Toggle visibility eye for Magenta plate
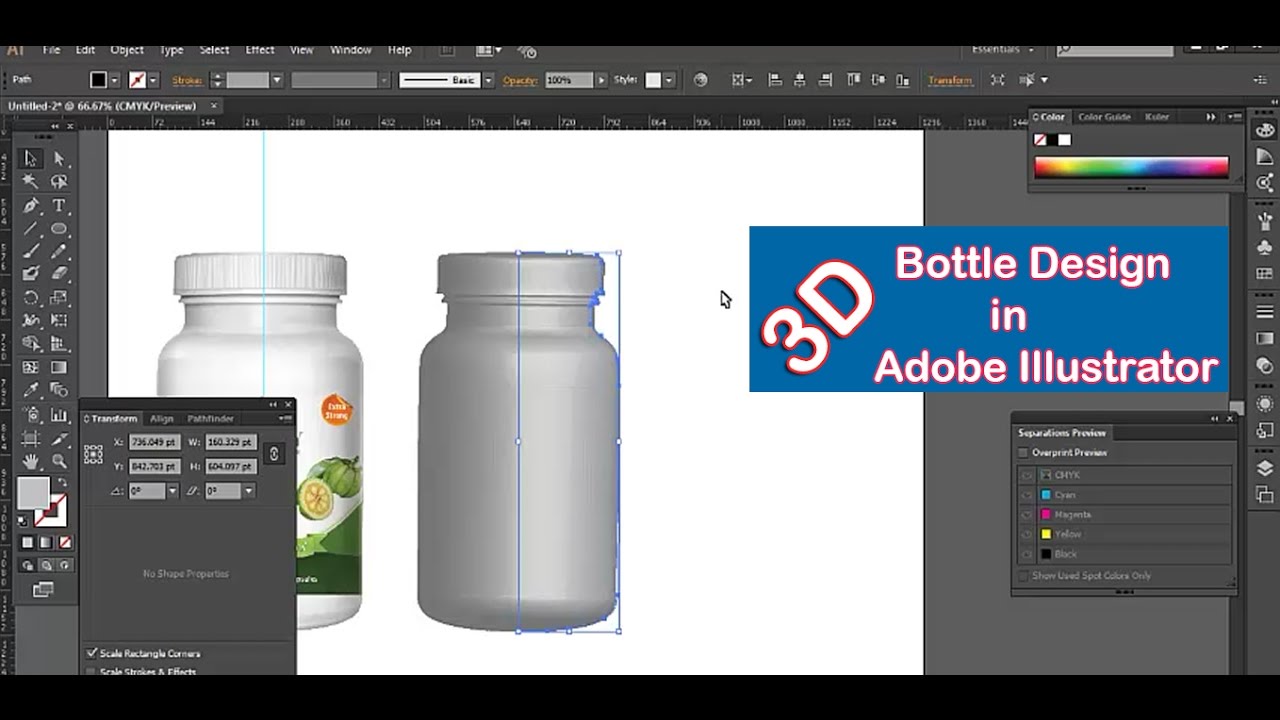 tap(1027, 514)
